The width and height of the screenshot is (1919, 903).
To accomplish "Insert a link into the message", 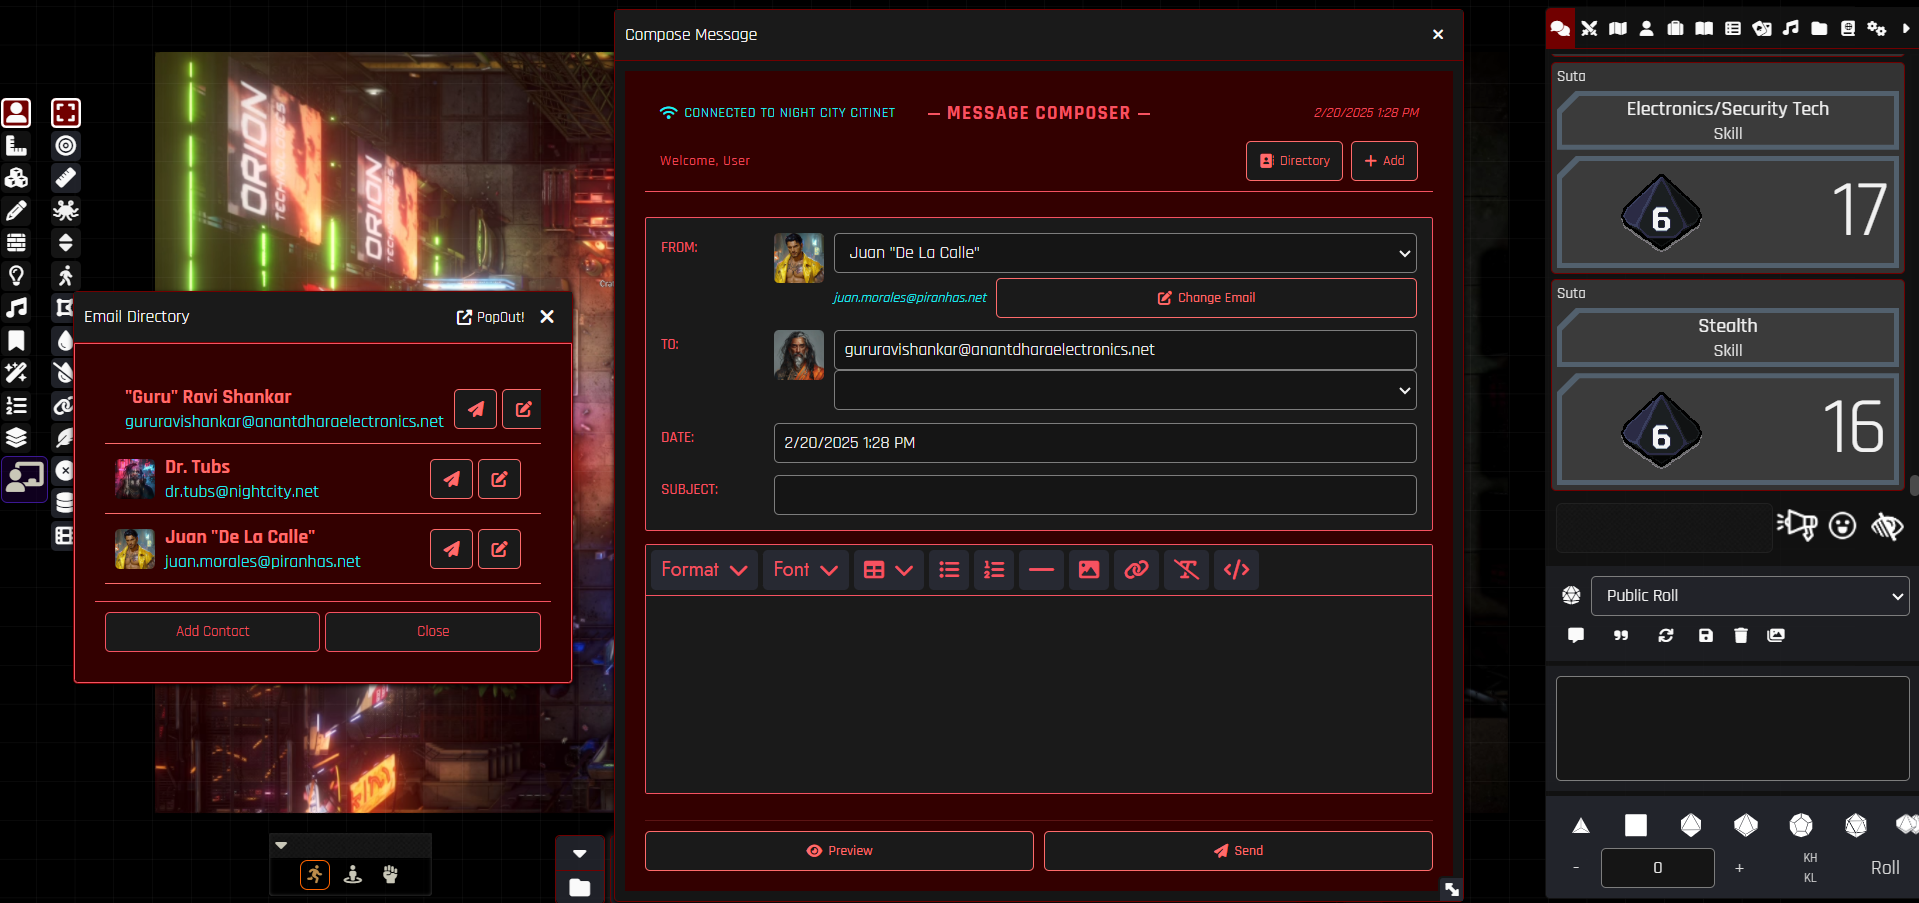I will click(1136, 570).
